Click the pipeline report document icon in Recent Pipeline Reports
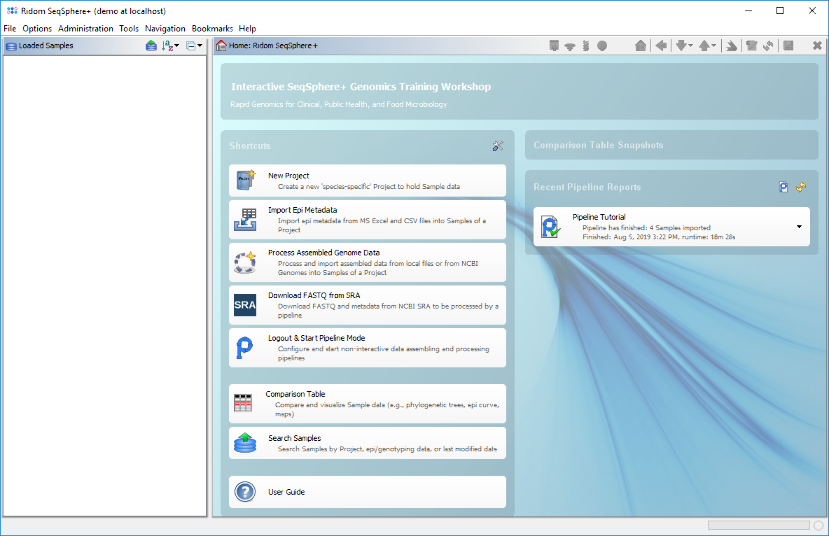The image size is (829, 536). point(784,187)
